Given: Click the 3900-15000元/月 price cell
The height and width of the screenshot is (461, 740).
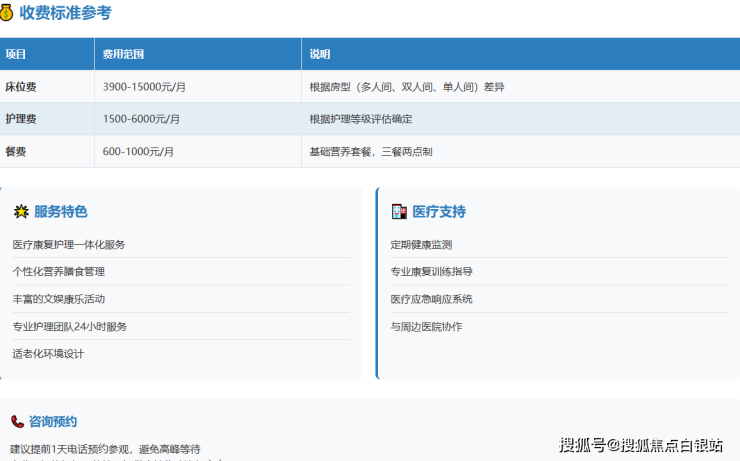Looking at the screenshot, I should point(144,87).
